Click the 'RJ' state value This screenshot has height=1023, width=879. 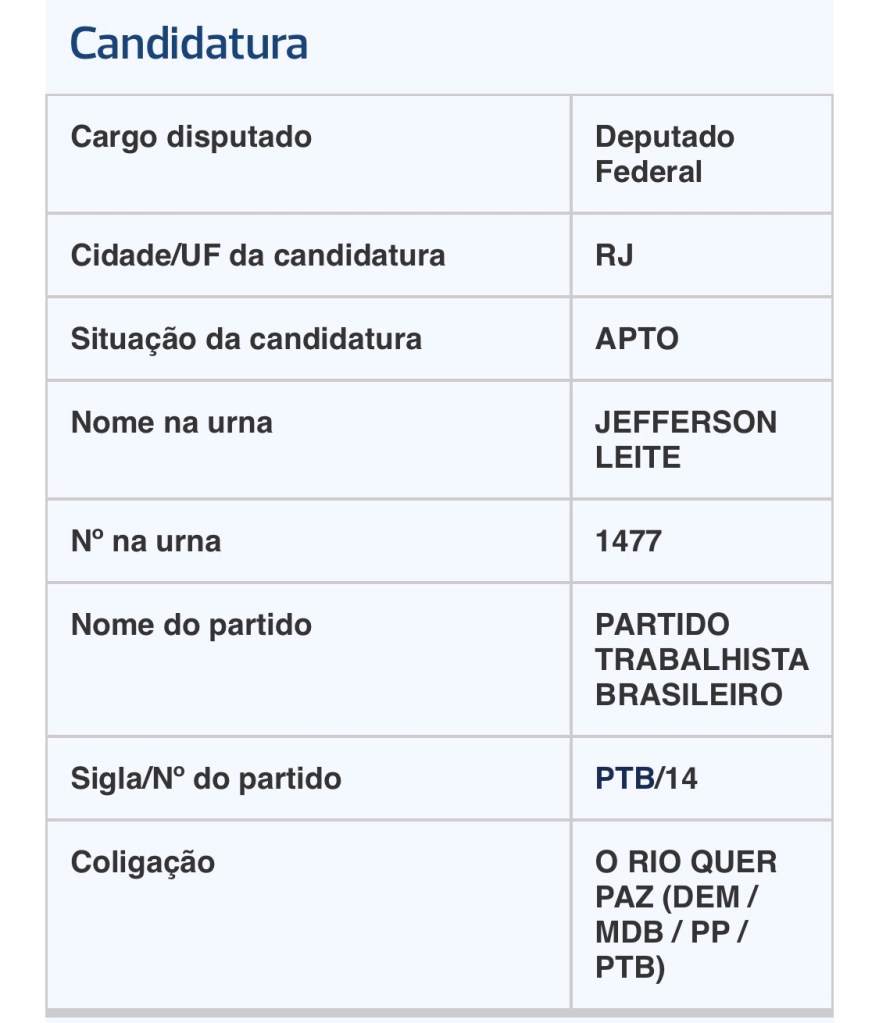614,255
